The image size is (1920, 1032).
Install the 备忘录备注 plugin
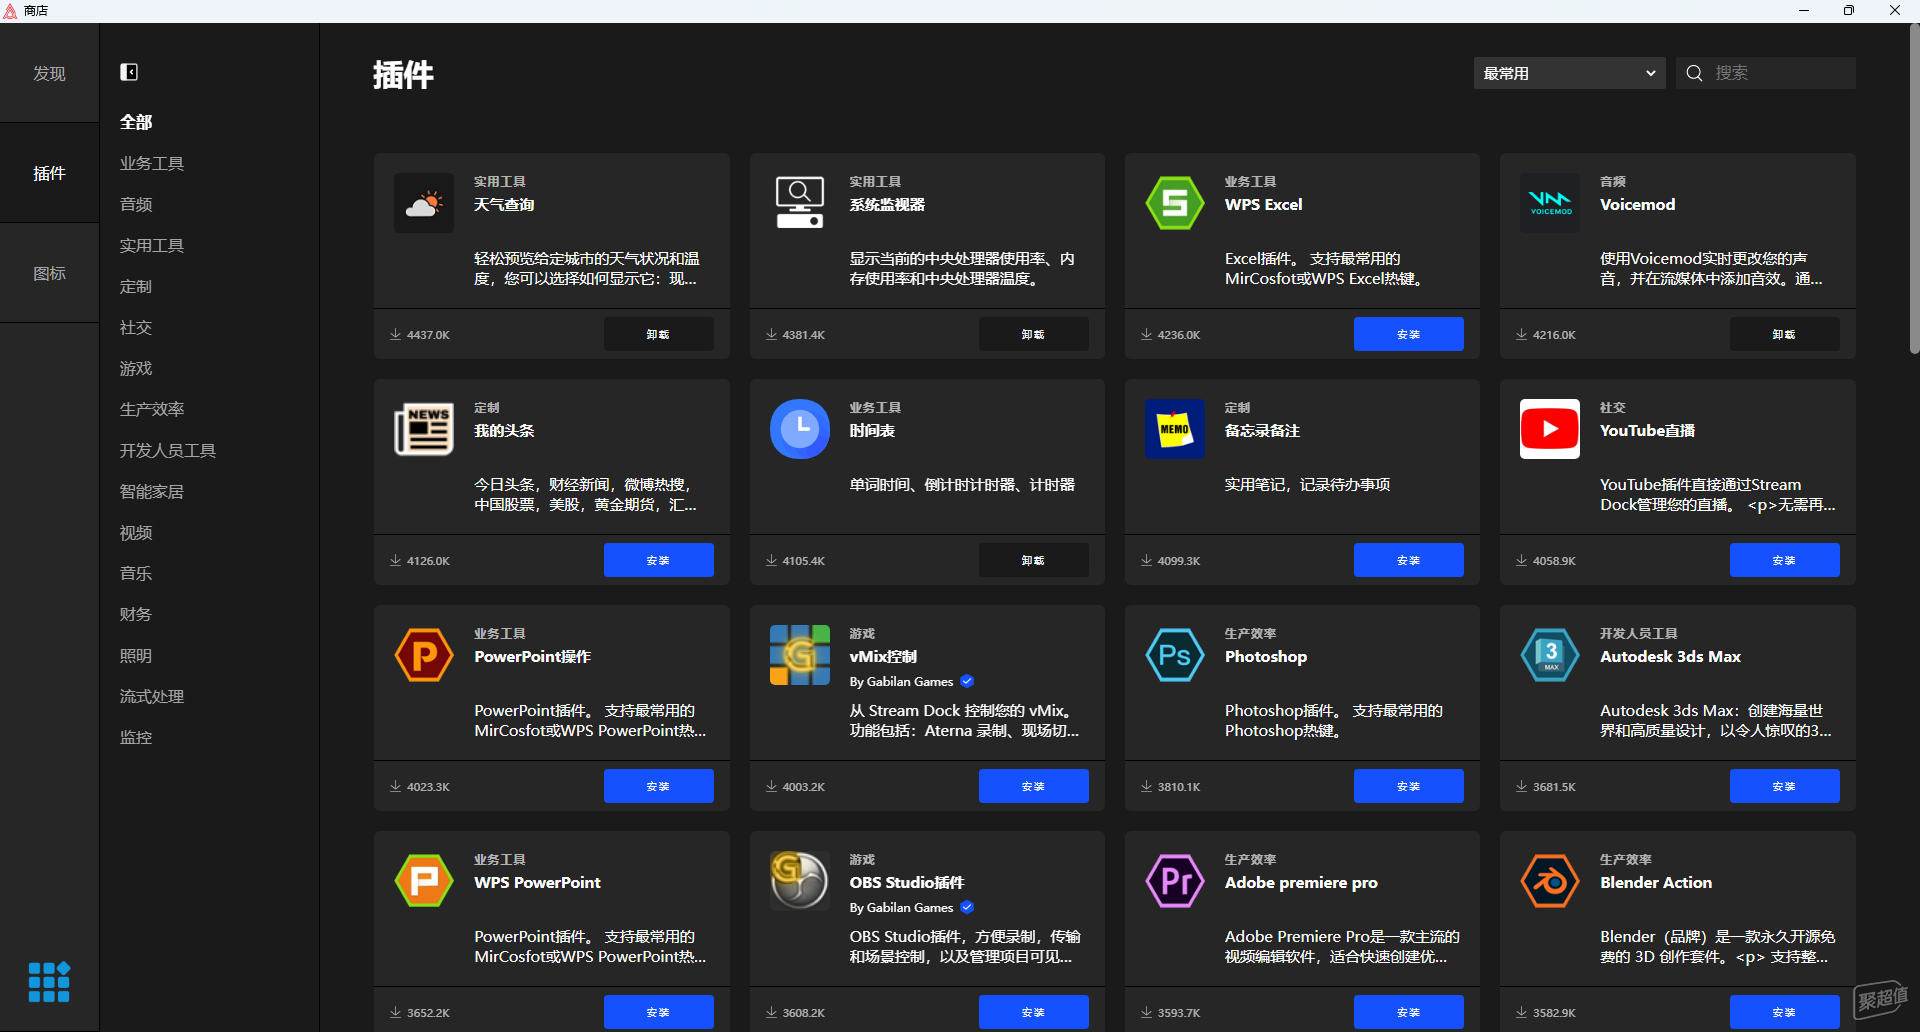[1408, 560]
